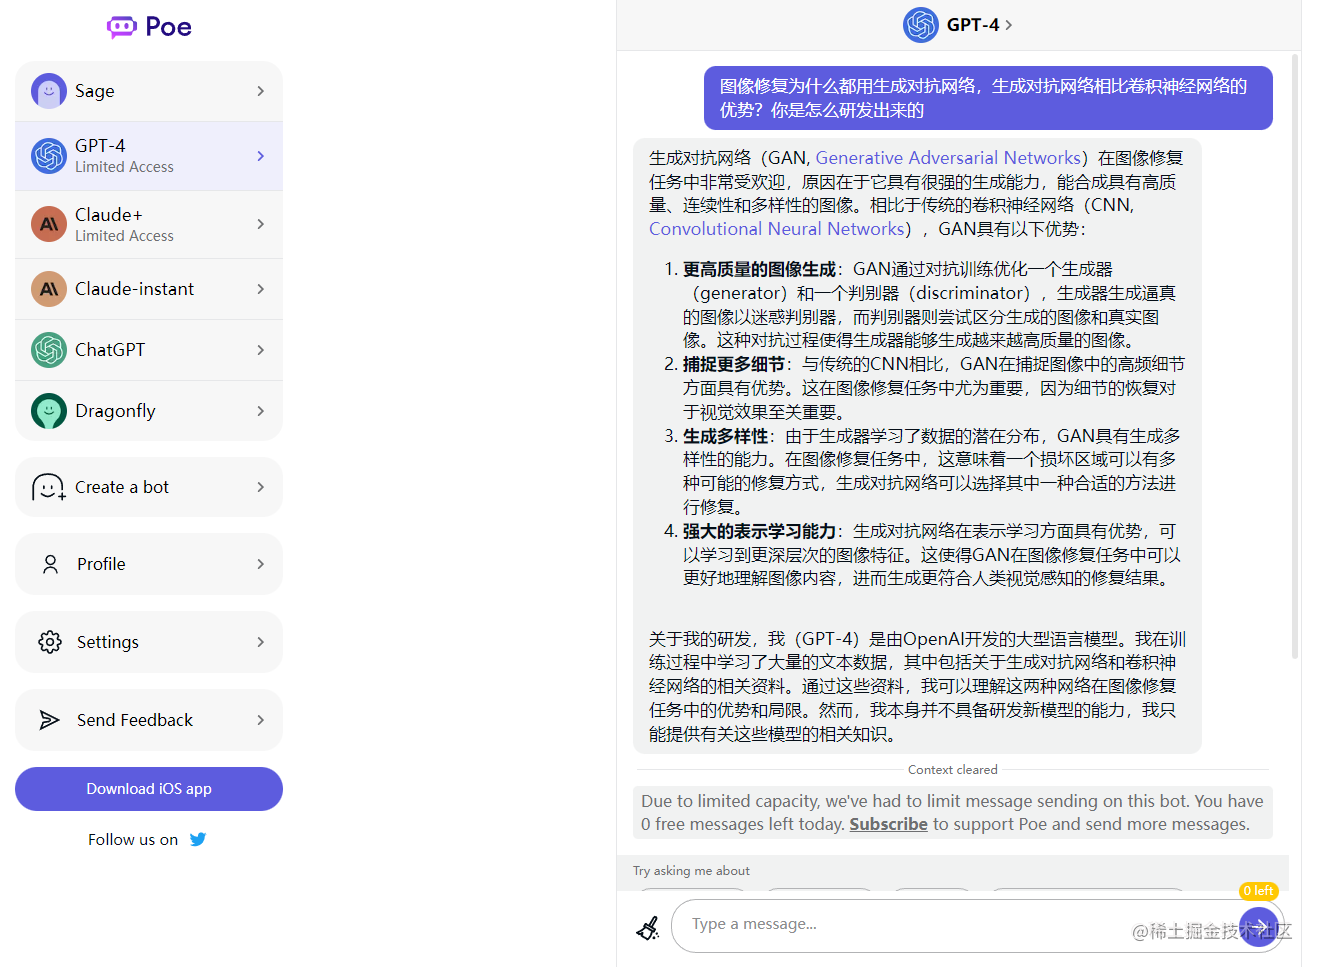Click the purple user message bubble
Image resolution: width=1318 pixels, height=967 pixels.
pyautogui.click(x=988, y=98)
